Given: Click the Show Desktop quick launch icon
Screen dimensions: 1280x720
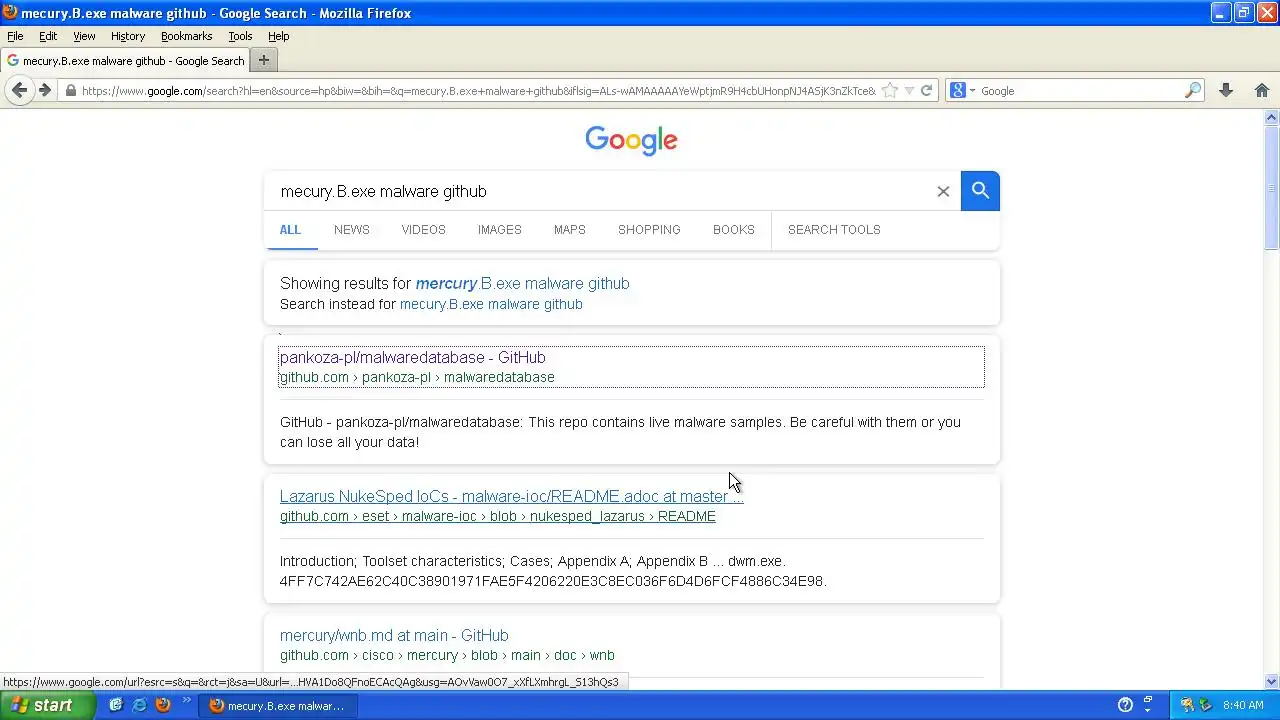Looking at the screenshot, I should coord(116,705).
